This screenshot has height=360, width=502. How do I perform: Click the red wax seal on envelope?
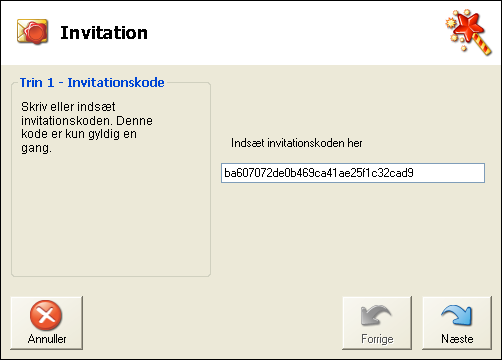coord(35,33)
